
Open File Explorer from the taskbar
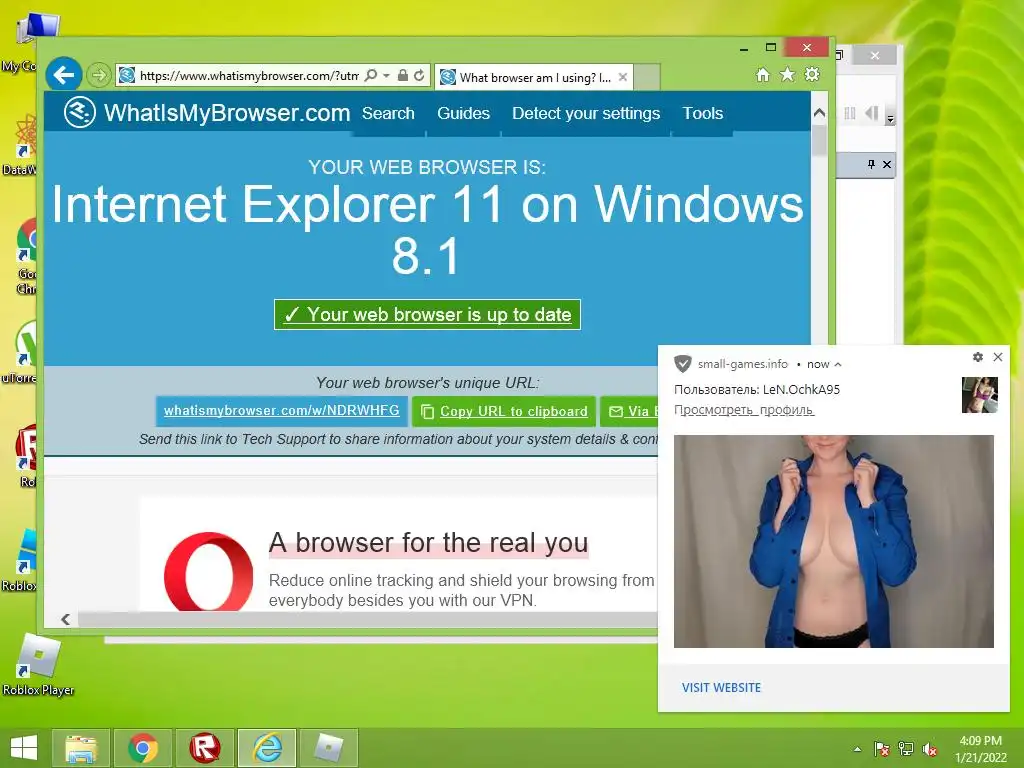tap(80, 748)
